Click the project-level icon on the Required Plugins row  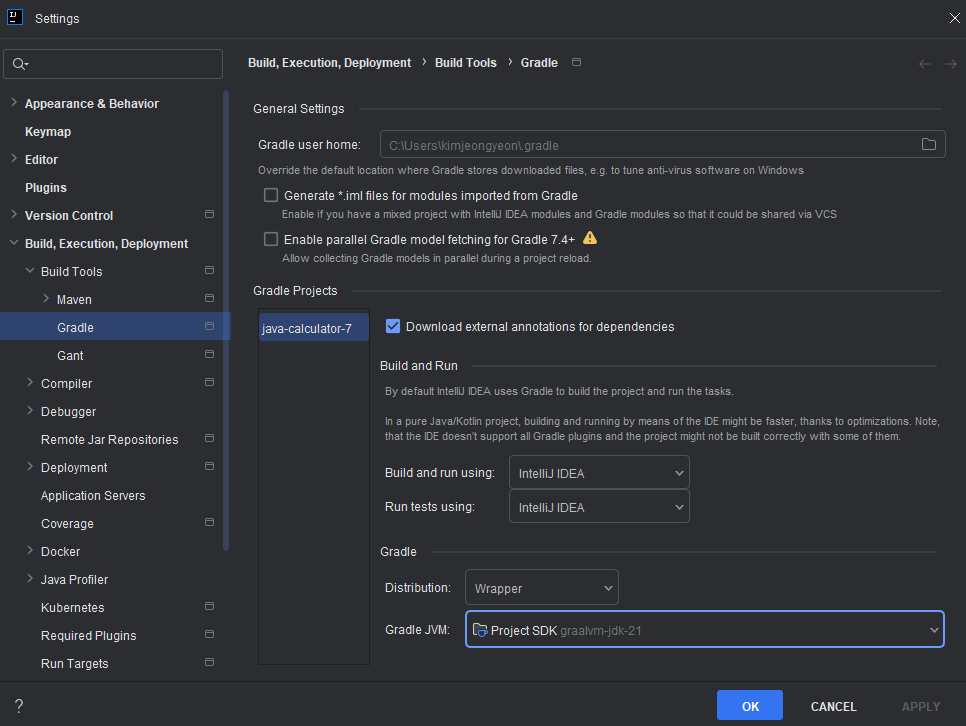[209, 635]
